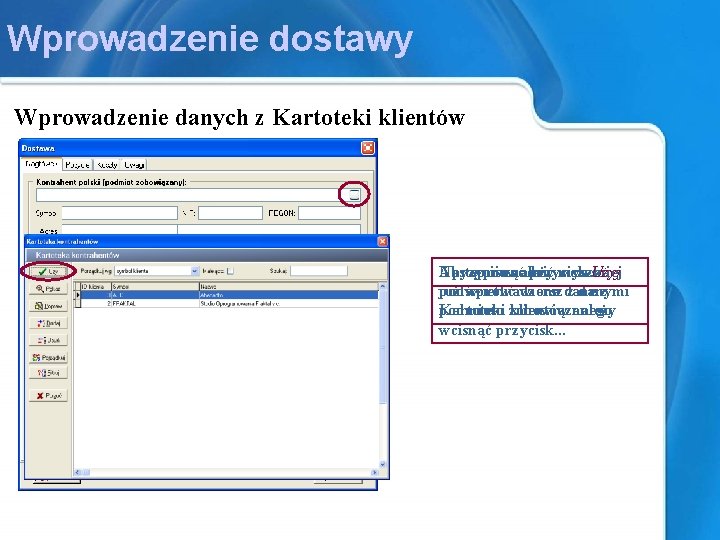The width and height of the screenshot is (720, 540).
Task: Click the horizontal scrollbar right arrow
Action: [x=374, y=472]
